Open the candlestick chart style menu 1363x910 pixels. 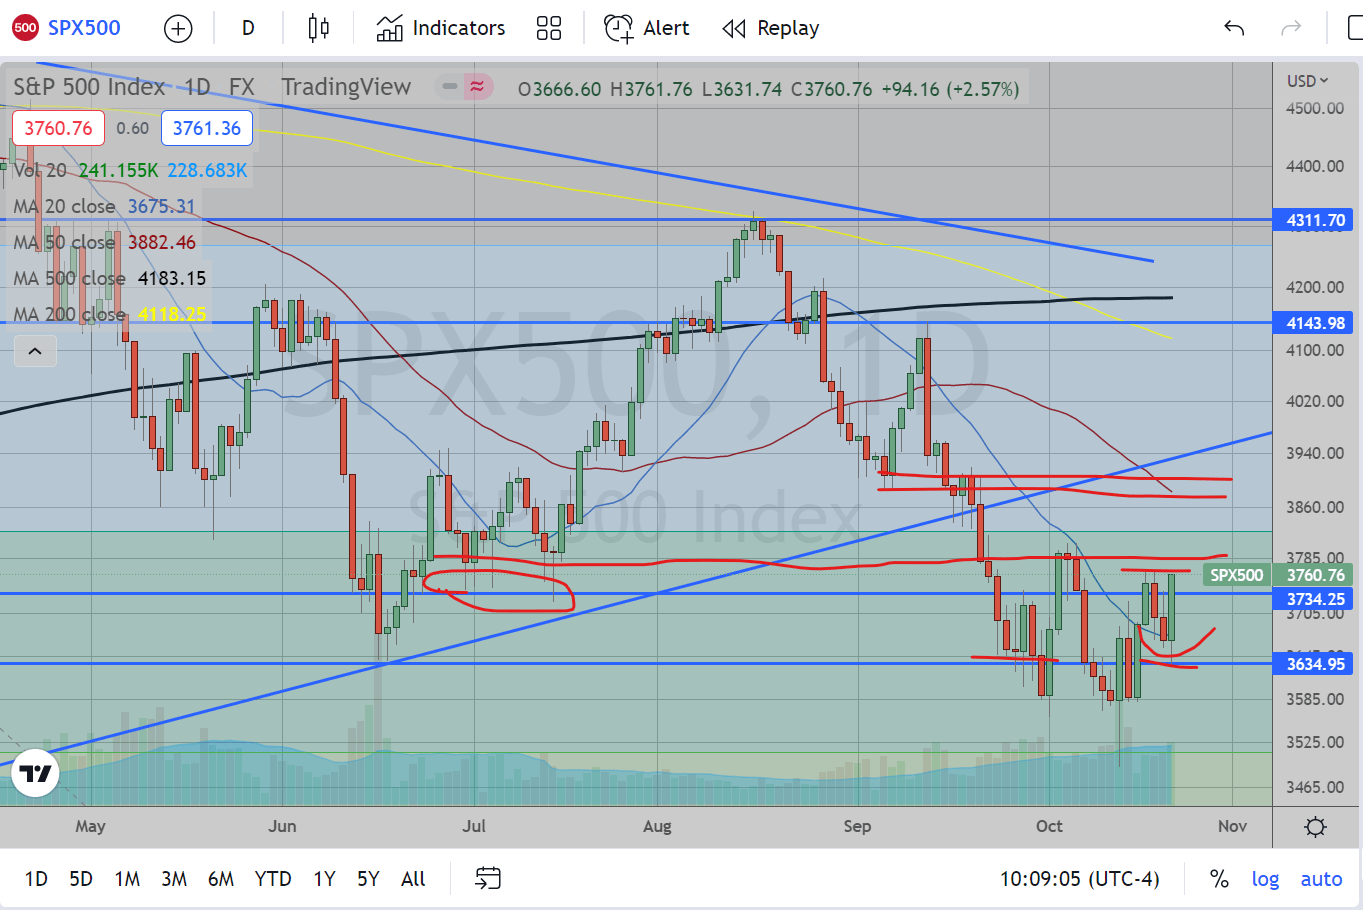pyautogui.click(x=319, y=28)
